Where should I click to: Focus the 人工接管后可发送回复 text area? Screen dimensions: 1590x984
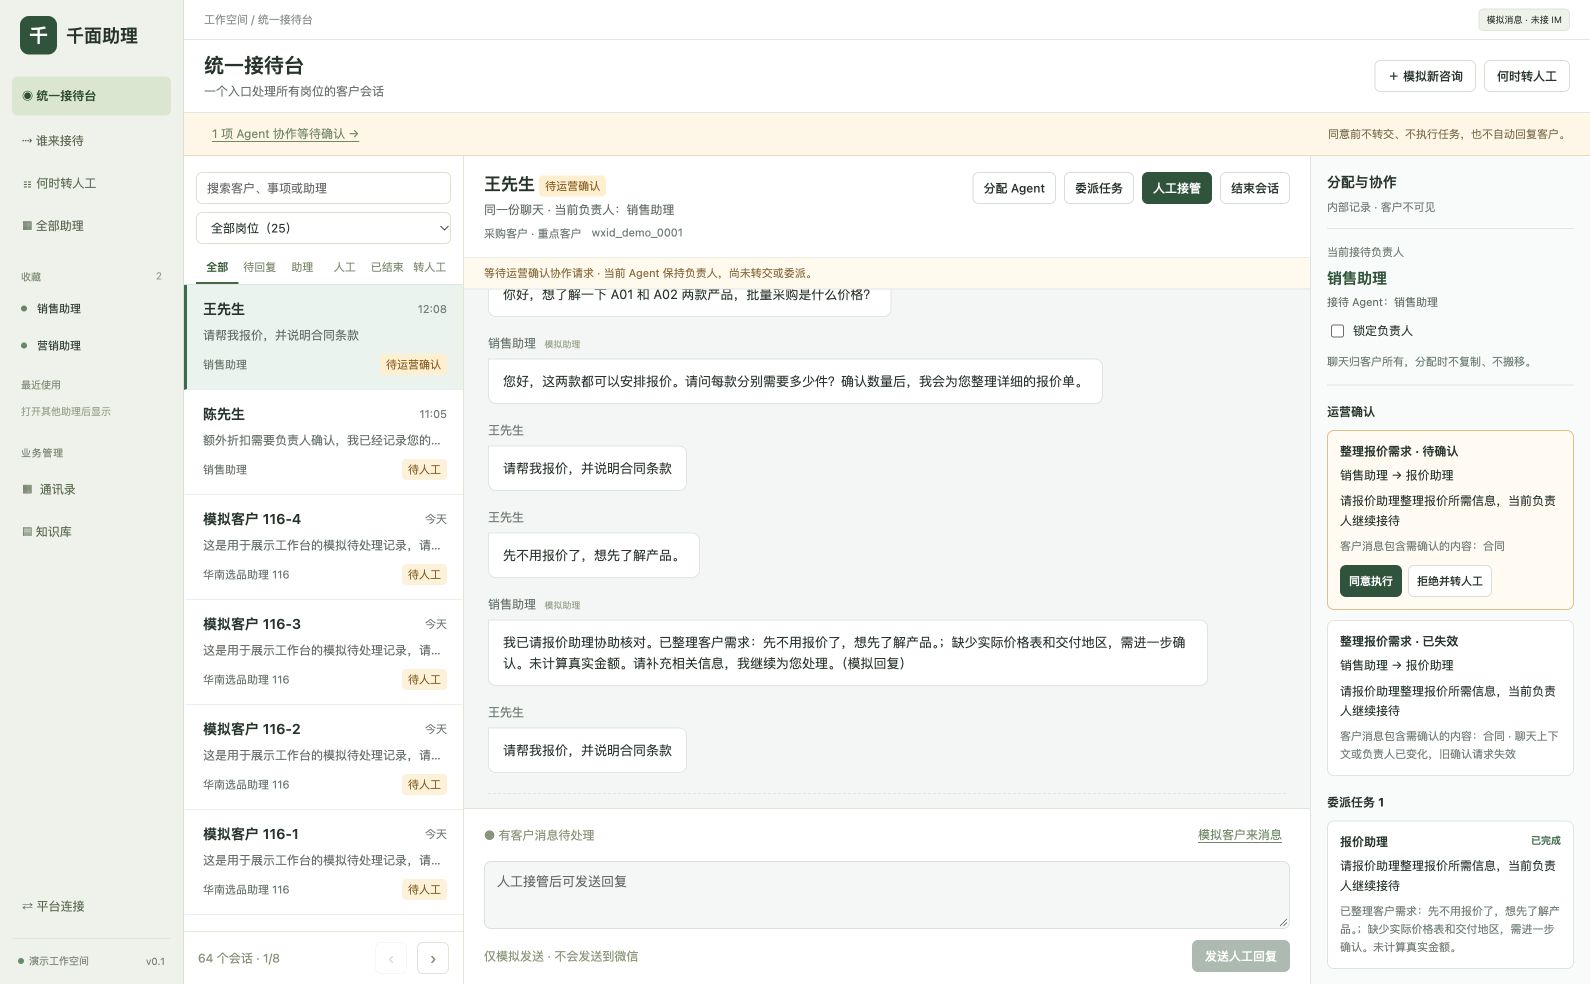[x=886, y=895]
